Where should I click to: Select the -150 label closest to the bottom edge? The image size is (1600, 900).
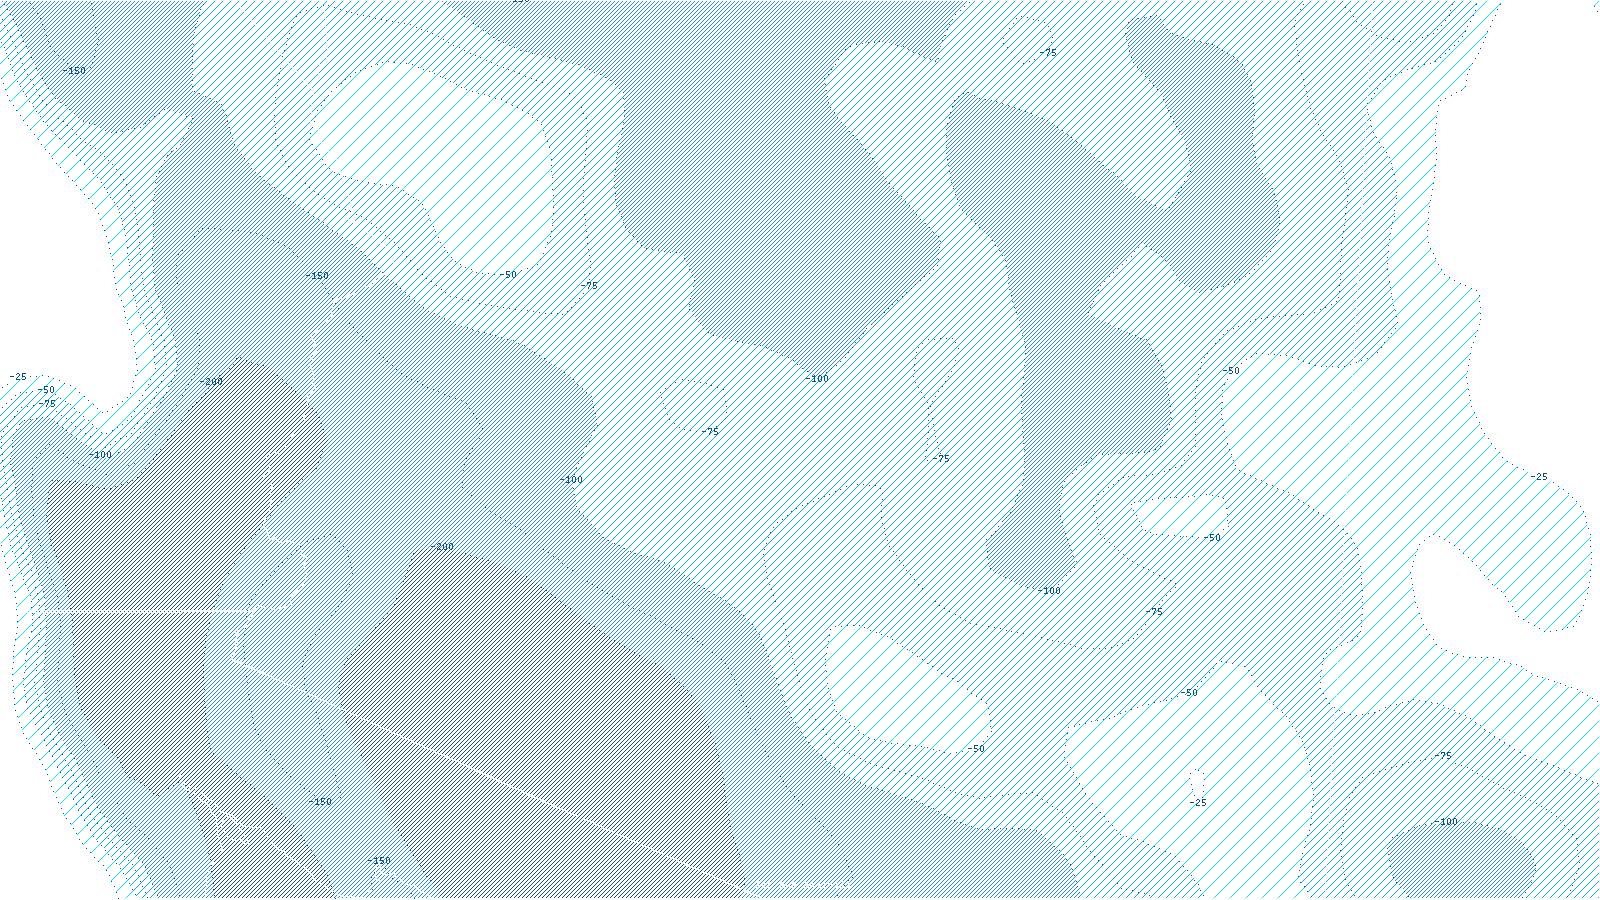click(x=378, y=861)
